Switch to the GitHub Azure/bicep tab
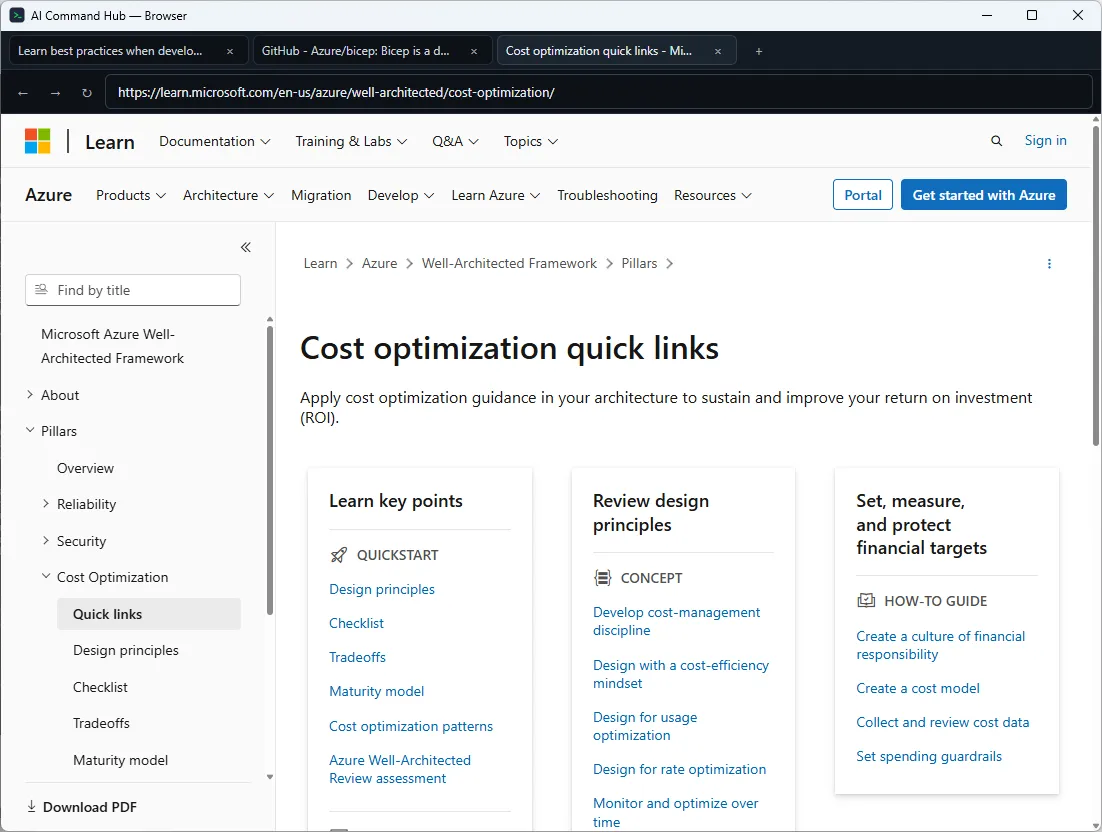 point(356,51)
